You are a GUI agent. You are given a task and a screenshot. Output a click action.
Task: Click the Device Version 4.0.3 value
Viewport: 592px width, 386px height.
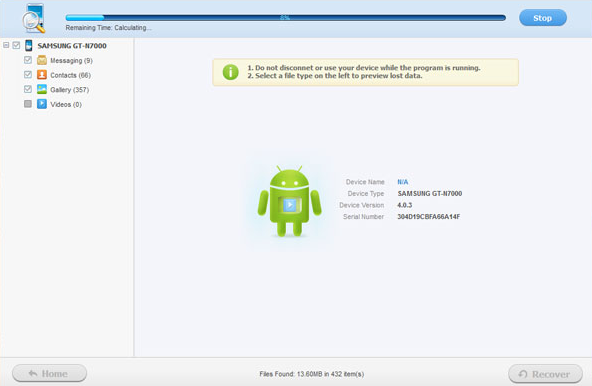[x=404, y=205]
